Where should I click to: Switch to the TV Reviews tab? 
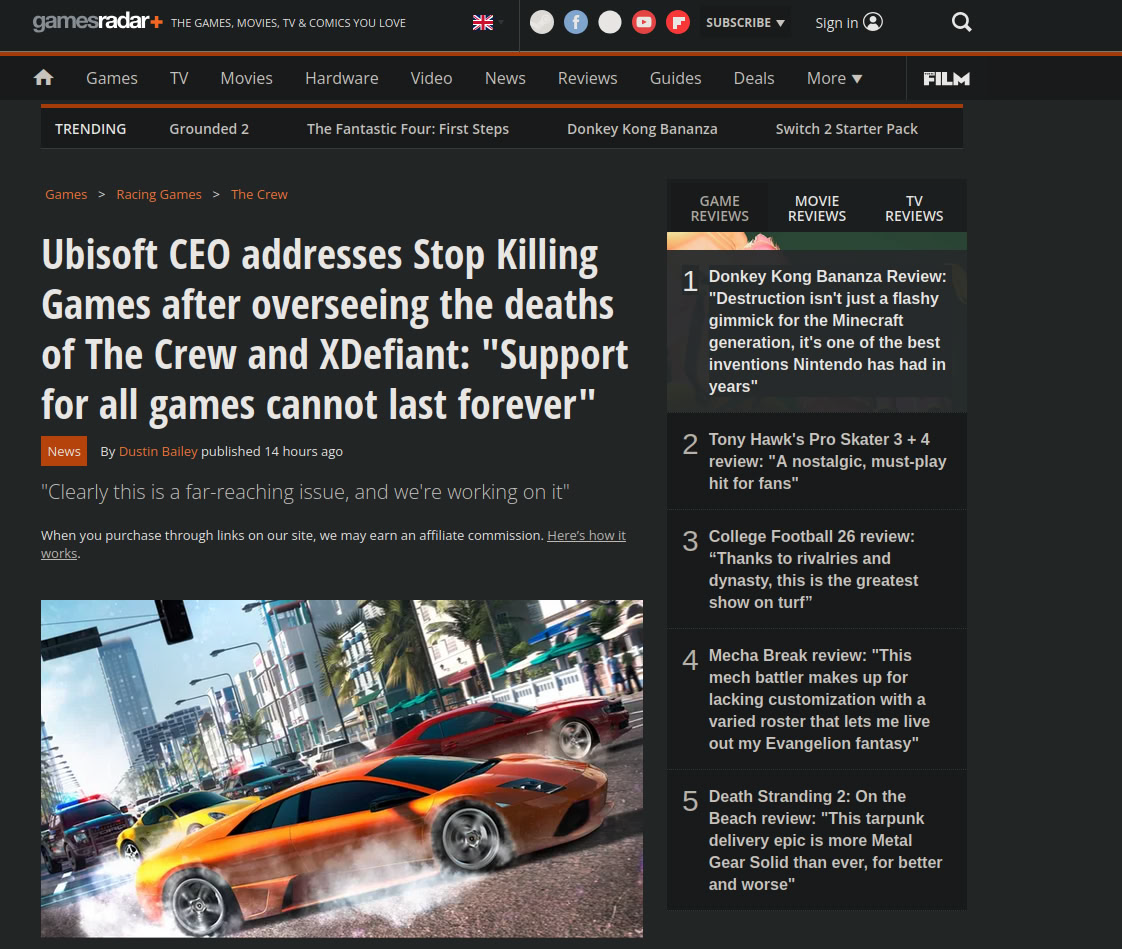point(914,208)
